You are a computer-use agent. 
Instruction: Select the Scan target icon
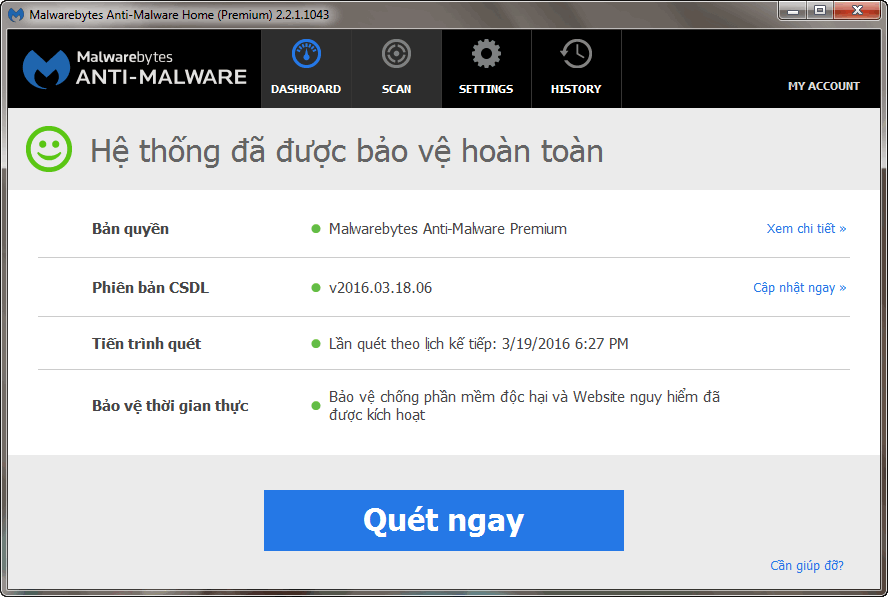click(396, 54)
